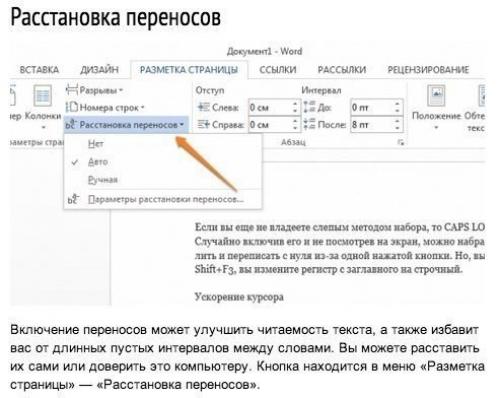Edit the До spacing field
Screen dimensions: 500x398
tap(371, 107)
